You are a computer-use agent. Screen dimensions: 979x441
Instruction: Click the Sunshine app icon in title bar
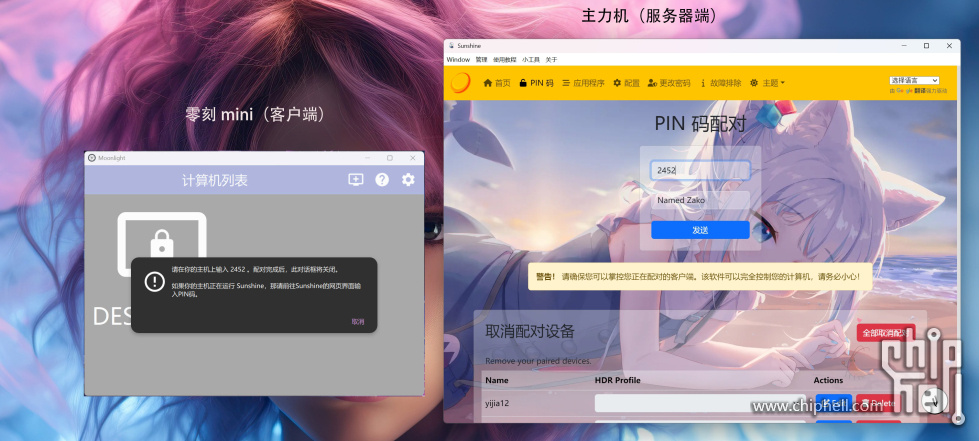(451, 46)
